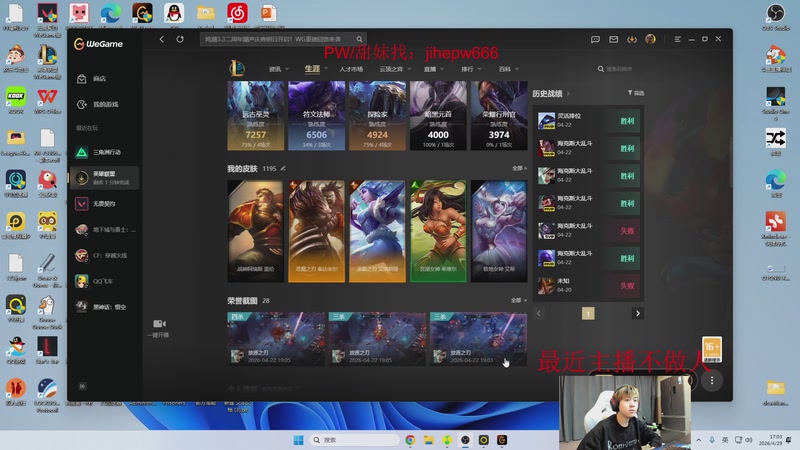Select 黑神话: 悟空 in the sidebar

click(x=104, y=307)
